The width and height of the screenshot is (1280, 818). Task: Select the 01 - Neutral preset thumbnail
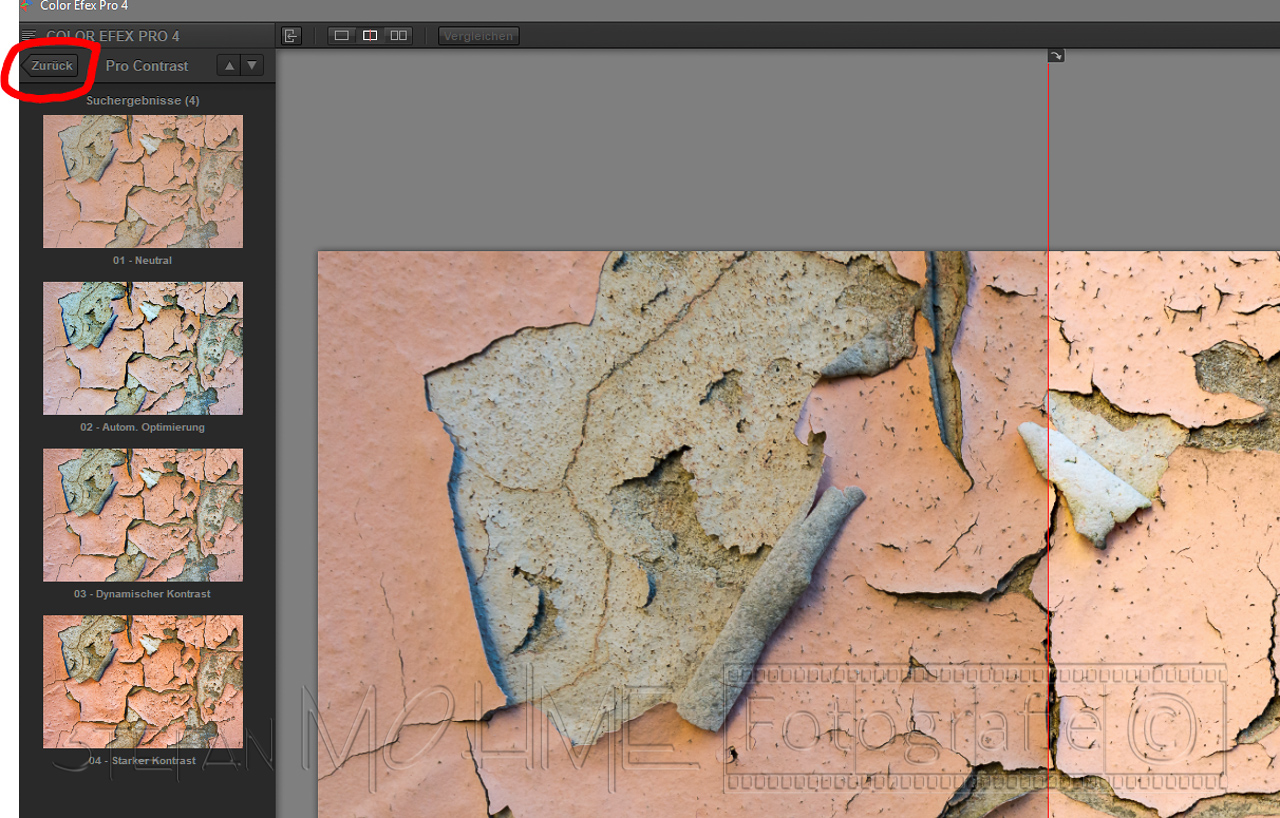[143, 181]
